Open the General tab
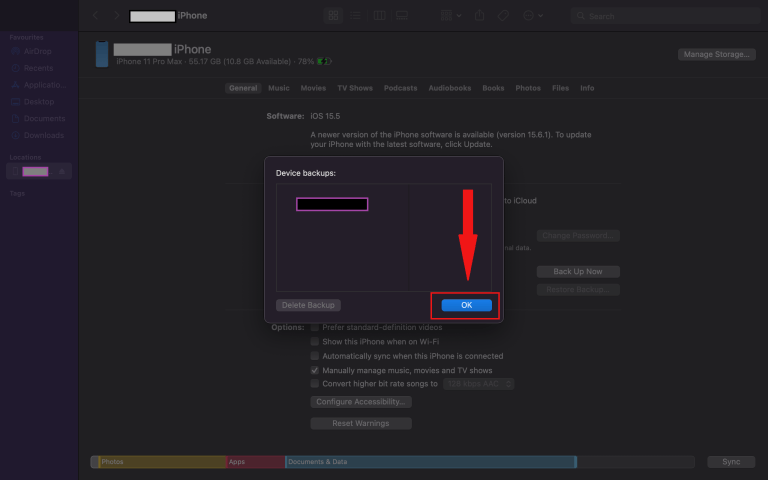The image size is (768, 480). (243, 88)
